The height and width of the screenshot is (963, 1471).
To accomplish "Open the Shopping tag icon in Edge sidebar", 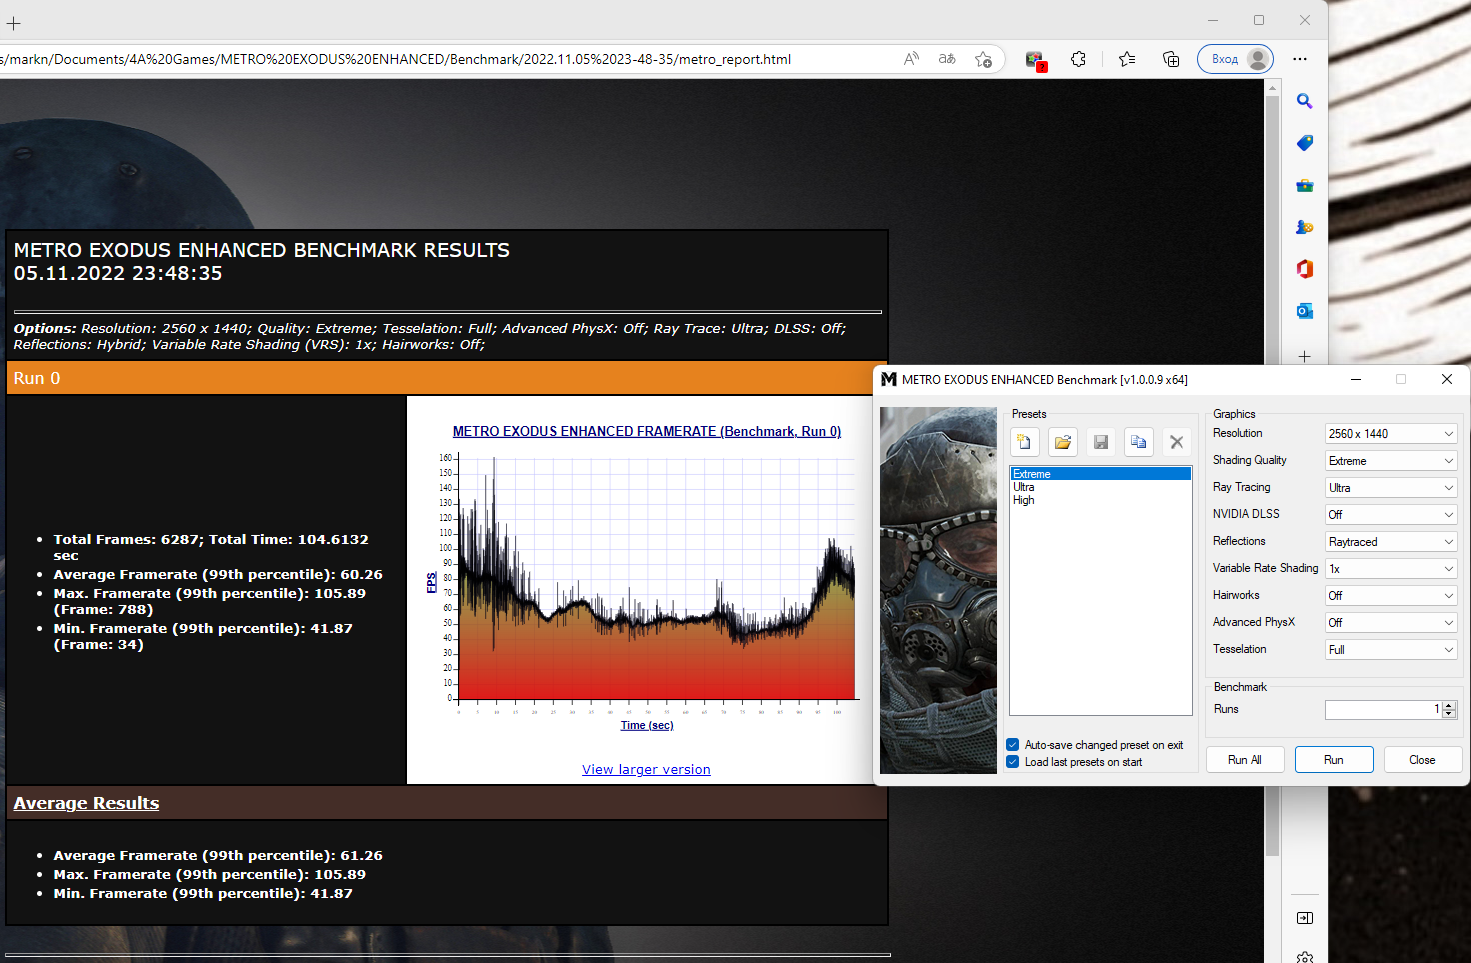I will [x=1305, y=143].
